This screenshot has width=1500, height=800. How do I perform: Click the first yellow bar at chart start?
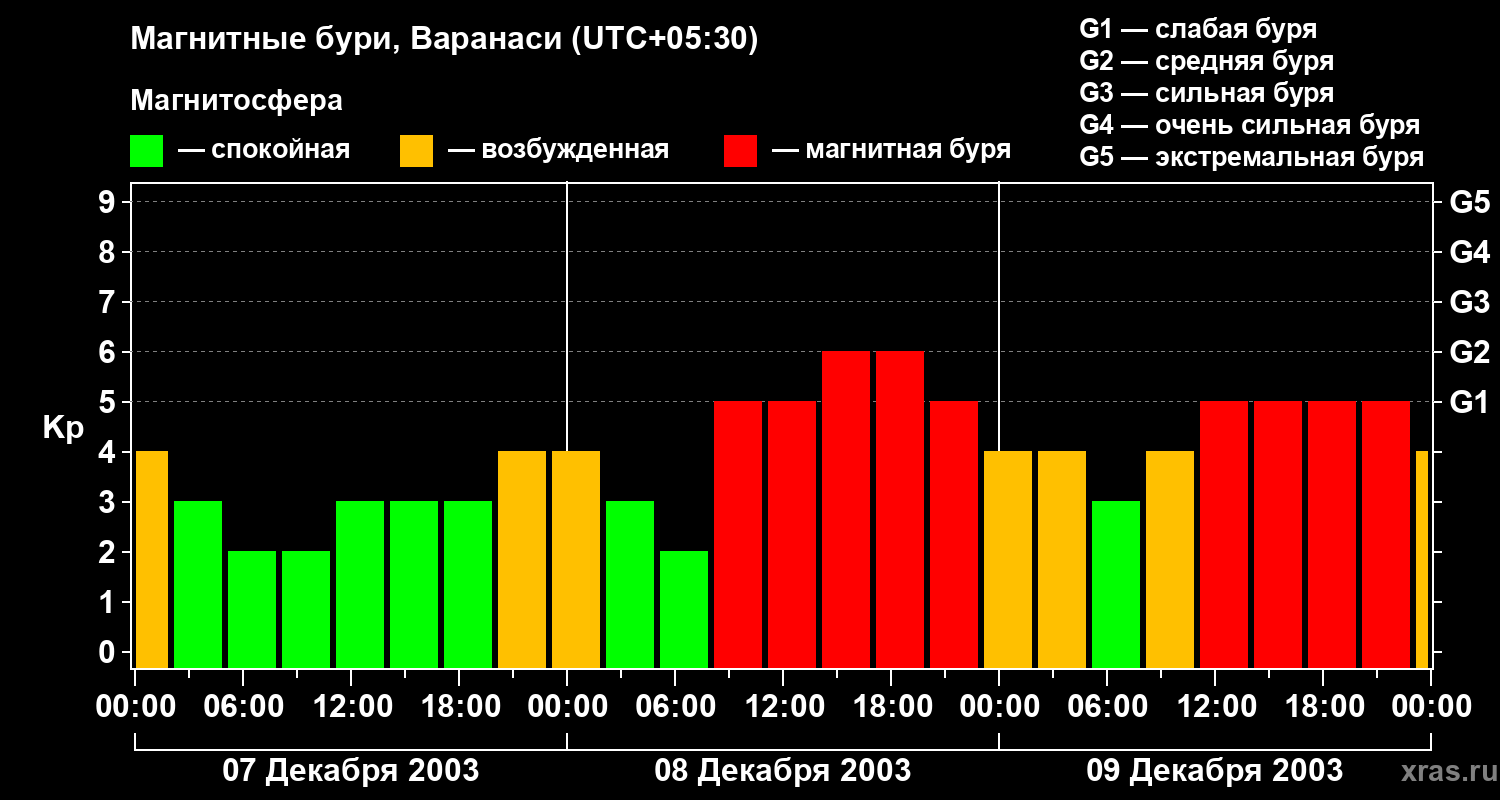(152, 559)
